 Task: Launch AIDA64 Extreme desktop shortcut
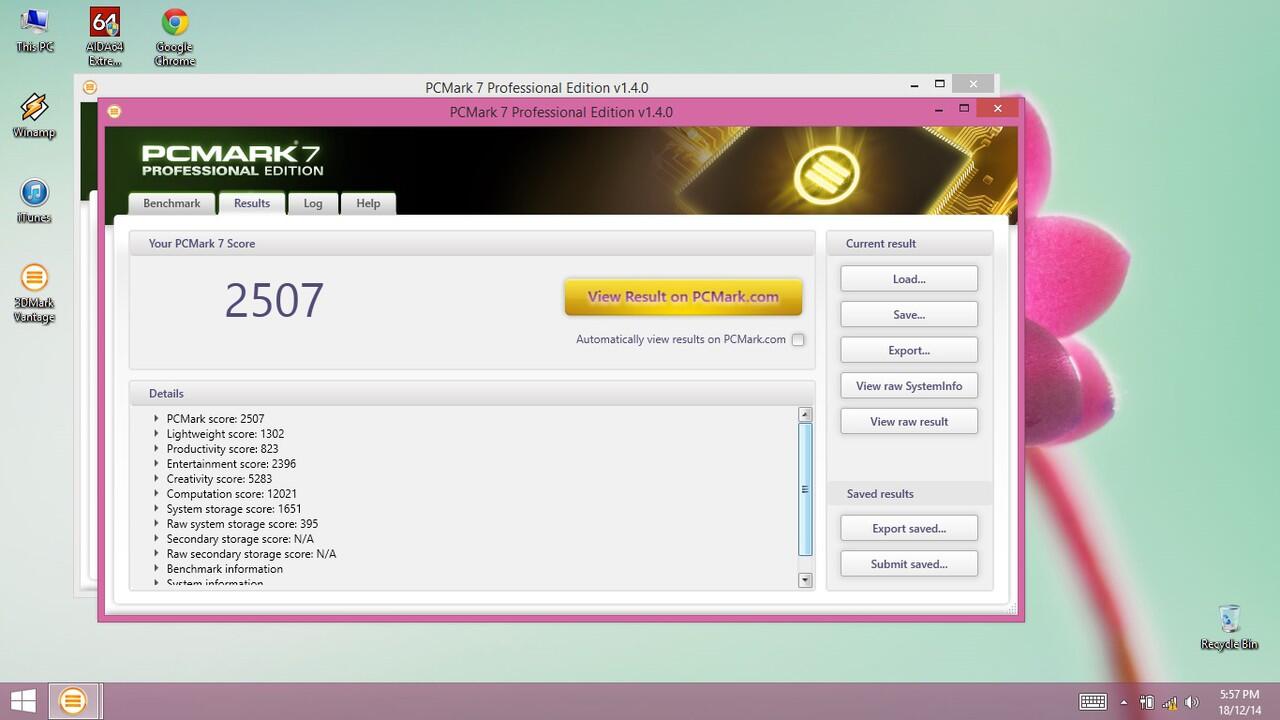[x=105, y=37]
